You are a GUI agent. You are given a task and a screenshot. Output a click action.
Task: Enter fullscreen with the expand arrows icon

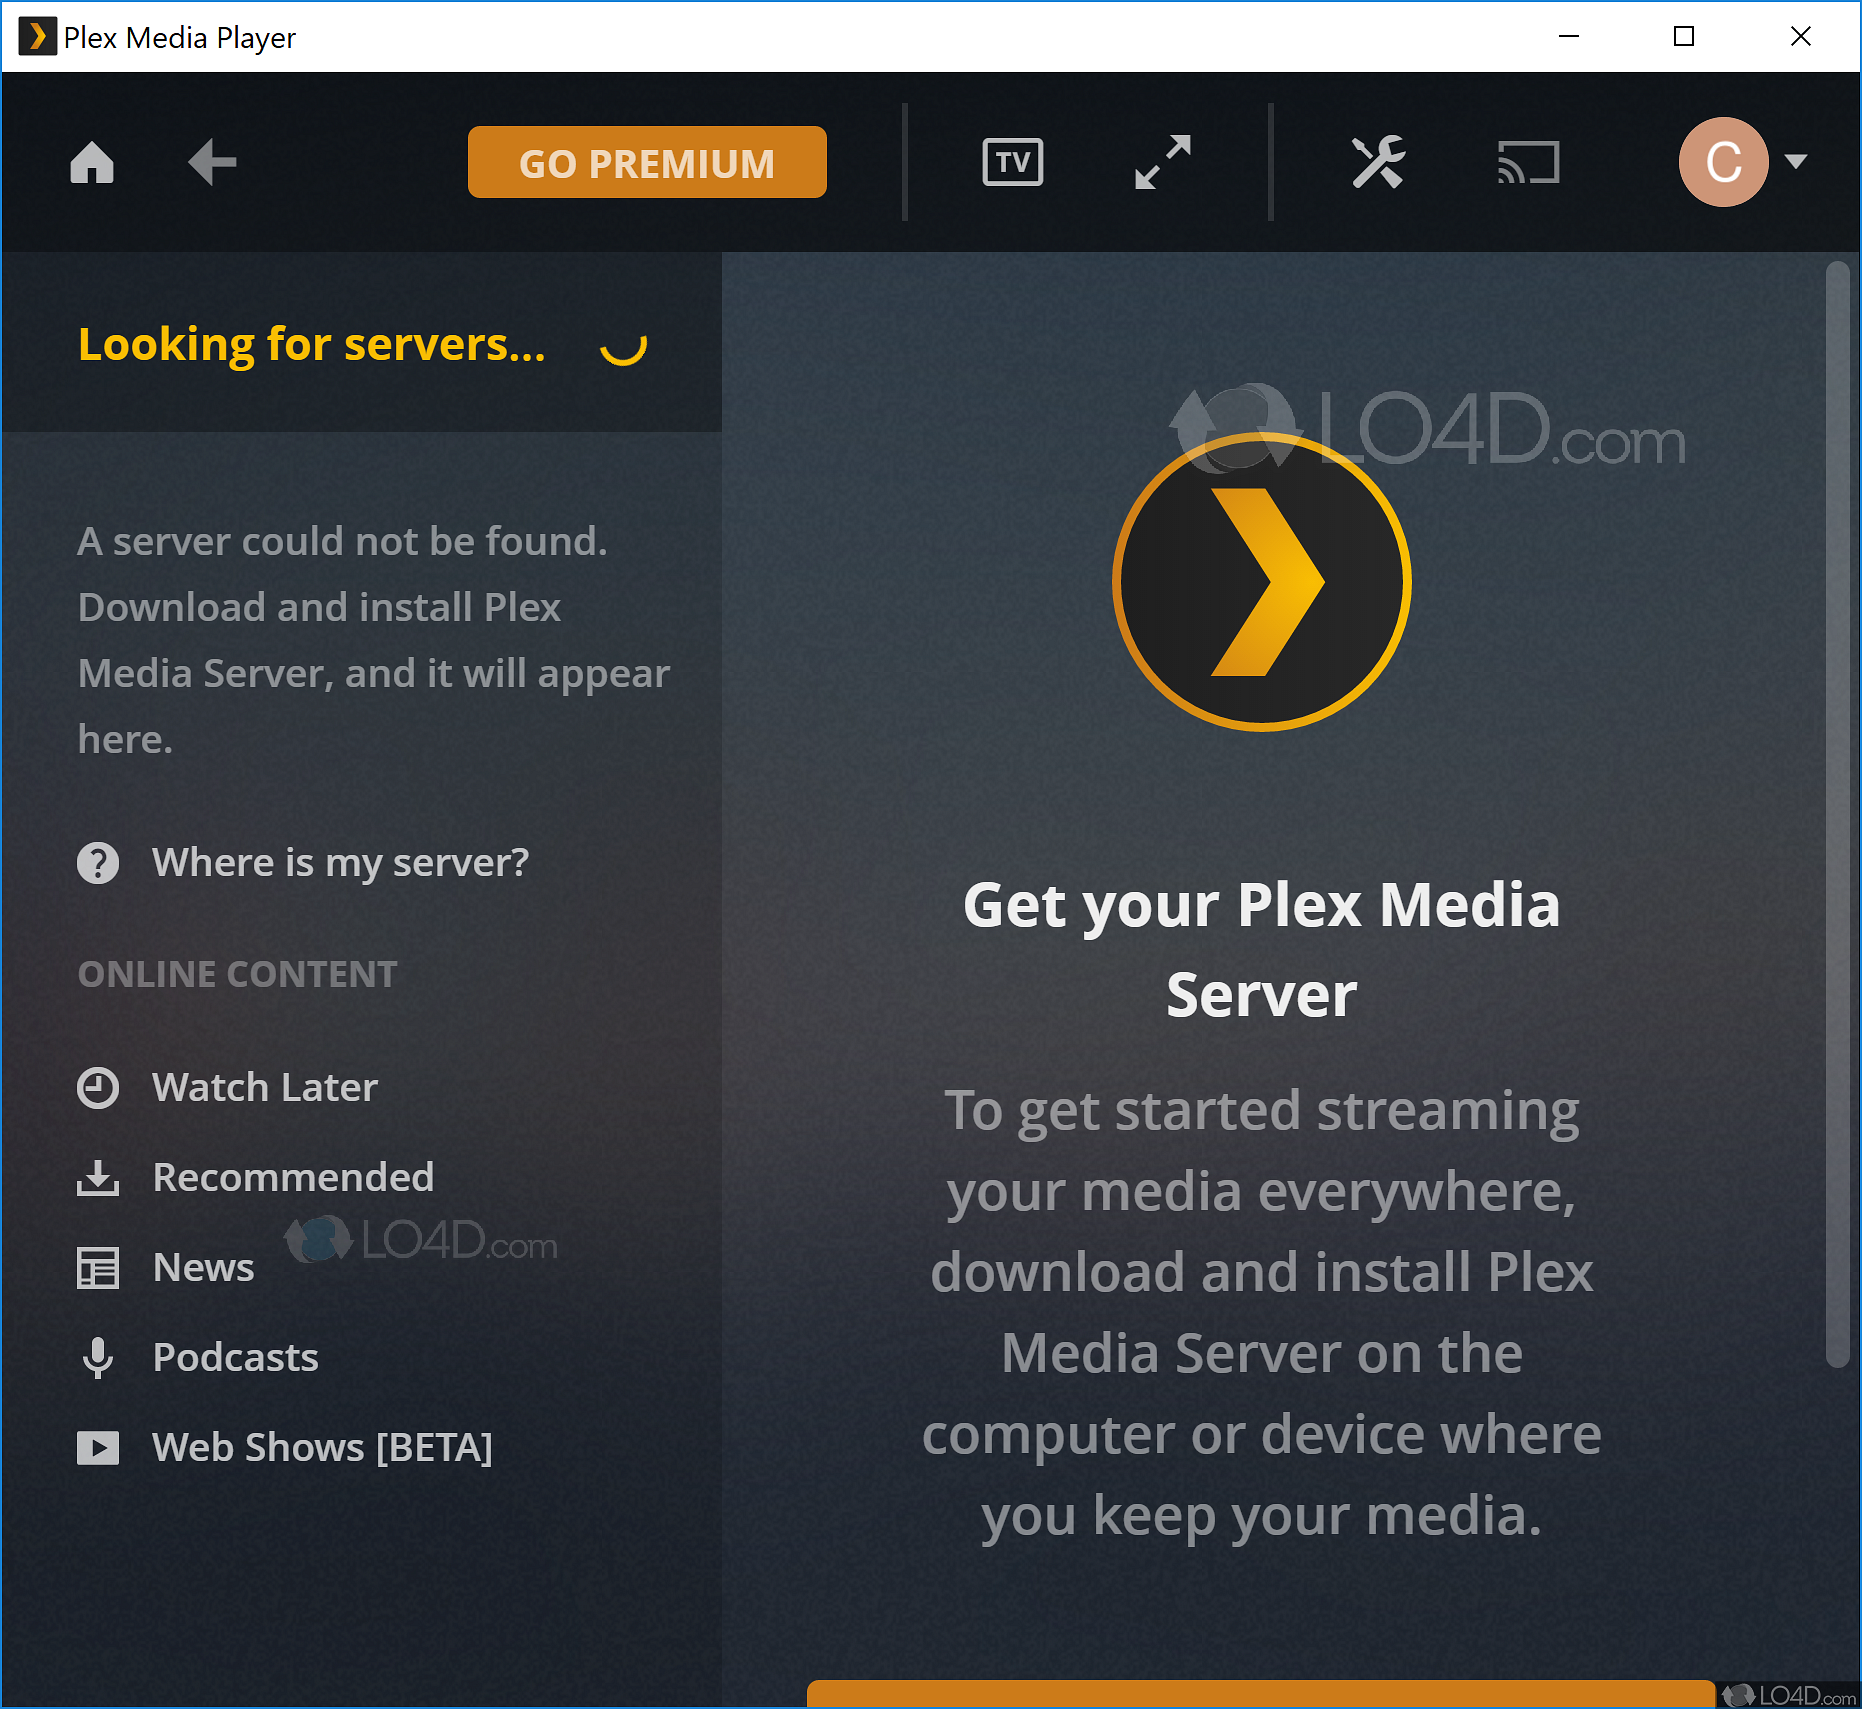click(x=1163, y=162)
